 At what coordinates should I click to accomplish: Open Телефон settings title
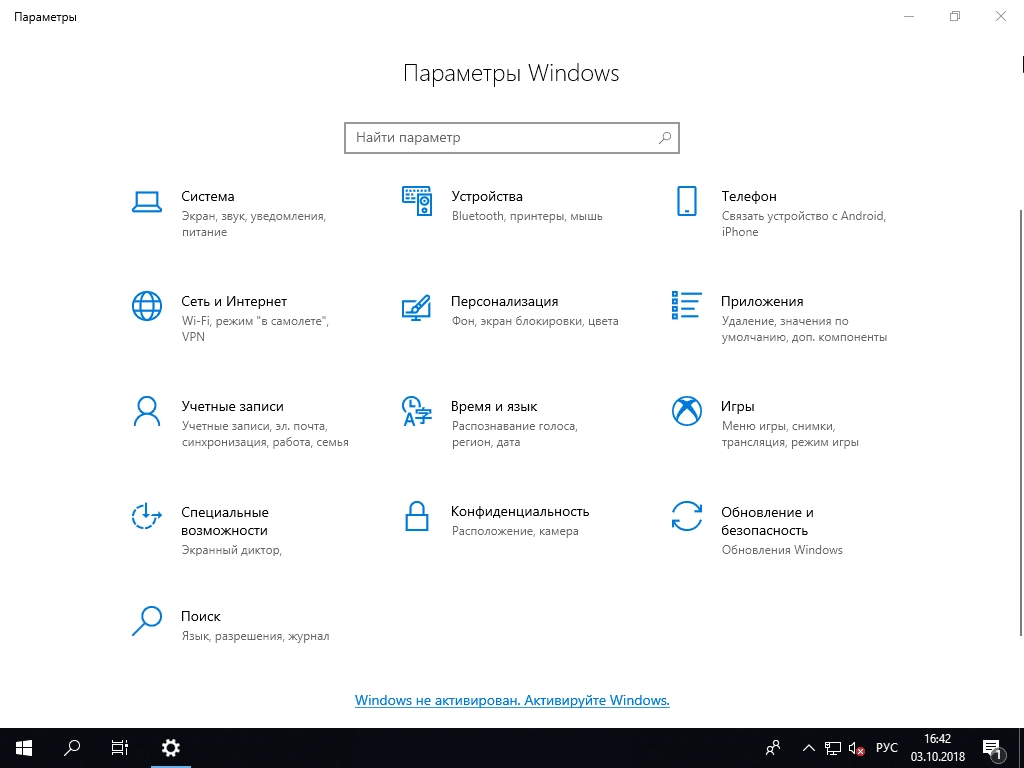748,197
